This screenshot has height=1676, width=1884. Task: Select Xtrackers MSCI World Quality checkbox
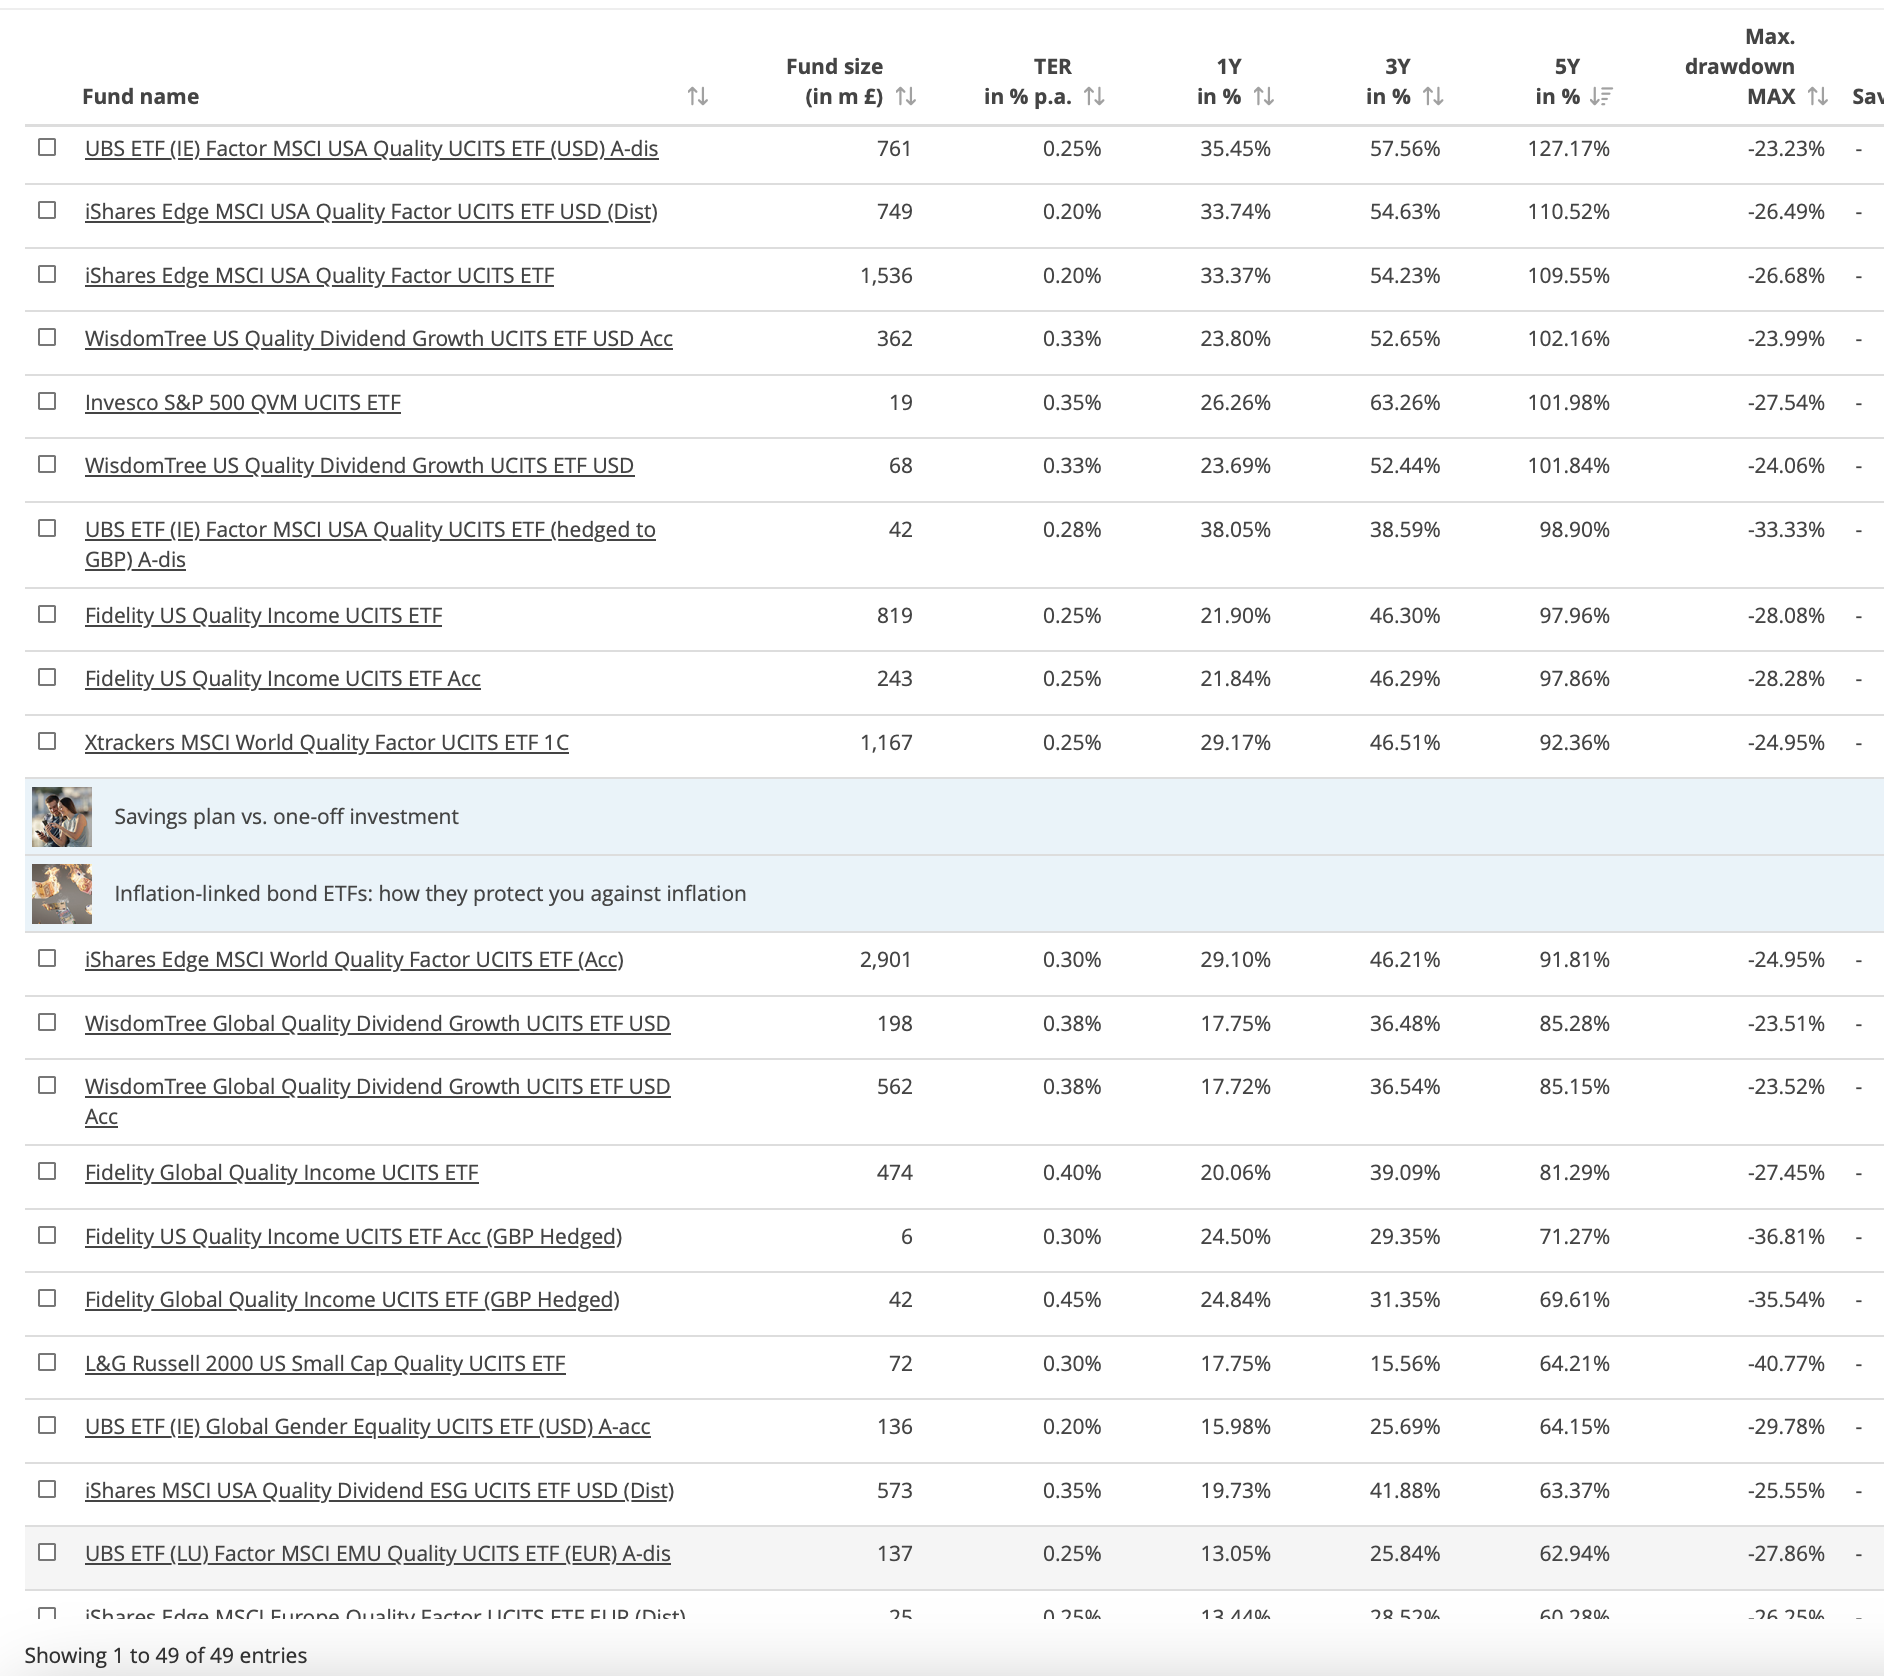coord(47,741)
